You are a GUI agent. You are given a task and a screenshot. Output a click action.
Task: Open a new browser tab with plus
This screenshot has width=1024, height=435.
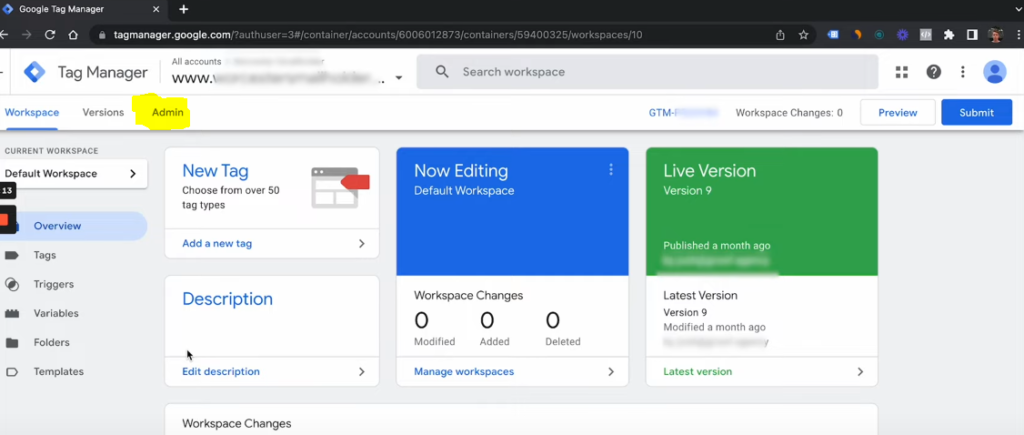[x=184, y=9]
